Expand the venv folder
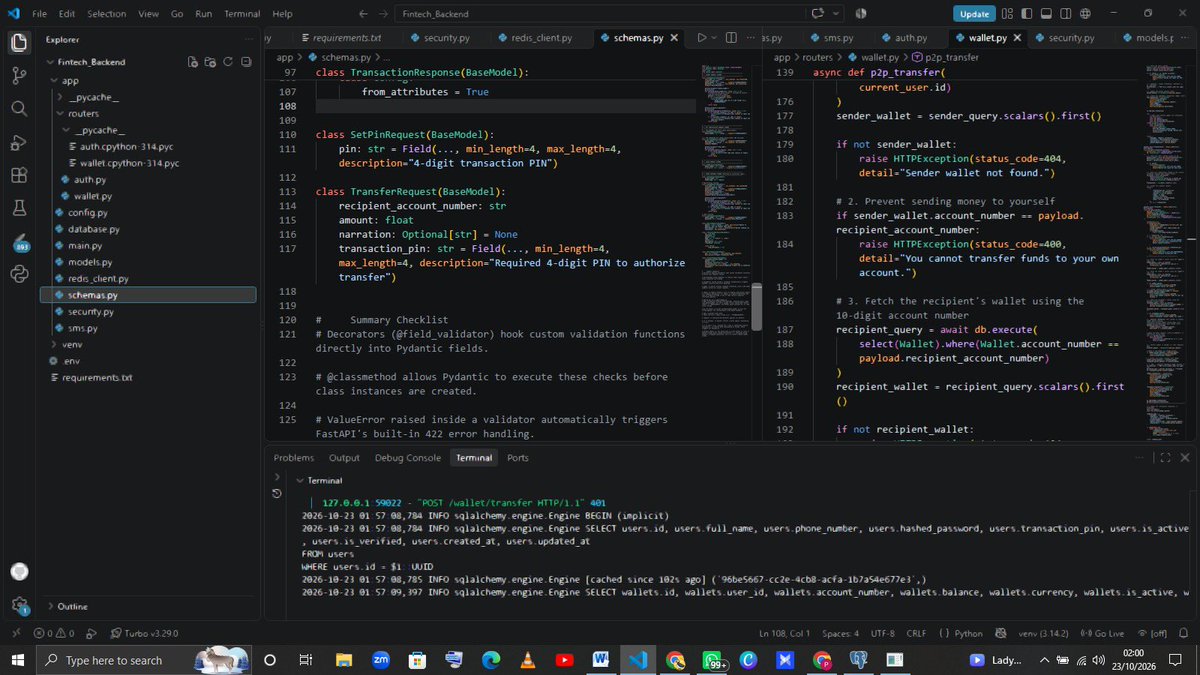The width and height of the screenshot is (1200, 675). (55, 344)
